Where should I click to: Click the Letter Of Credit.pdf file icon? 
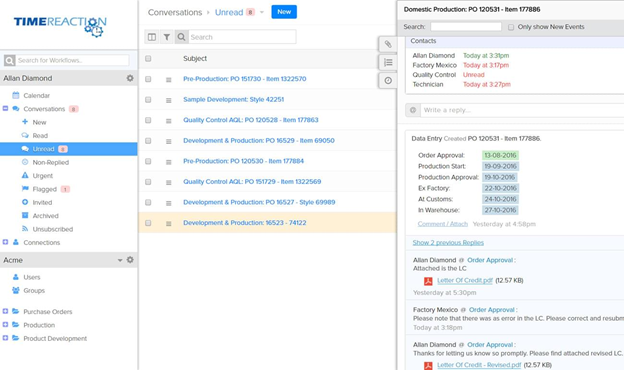coord(428,281)
